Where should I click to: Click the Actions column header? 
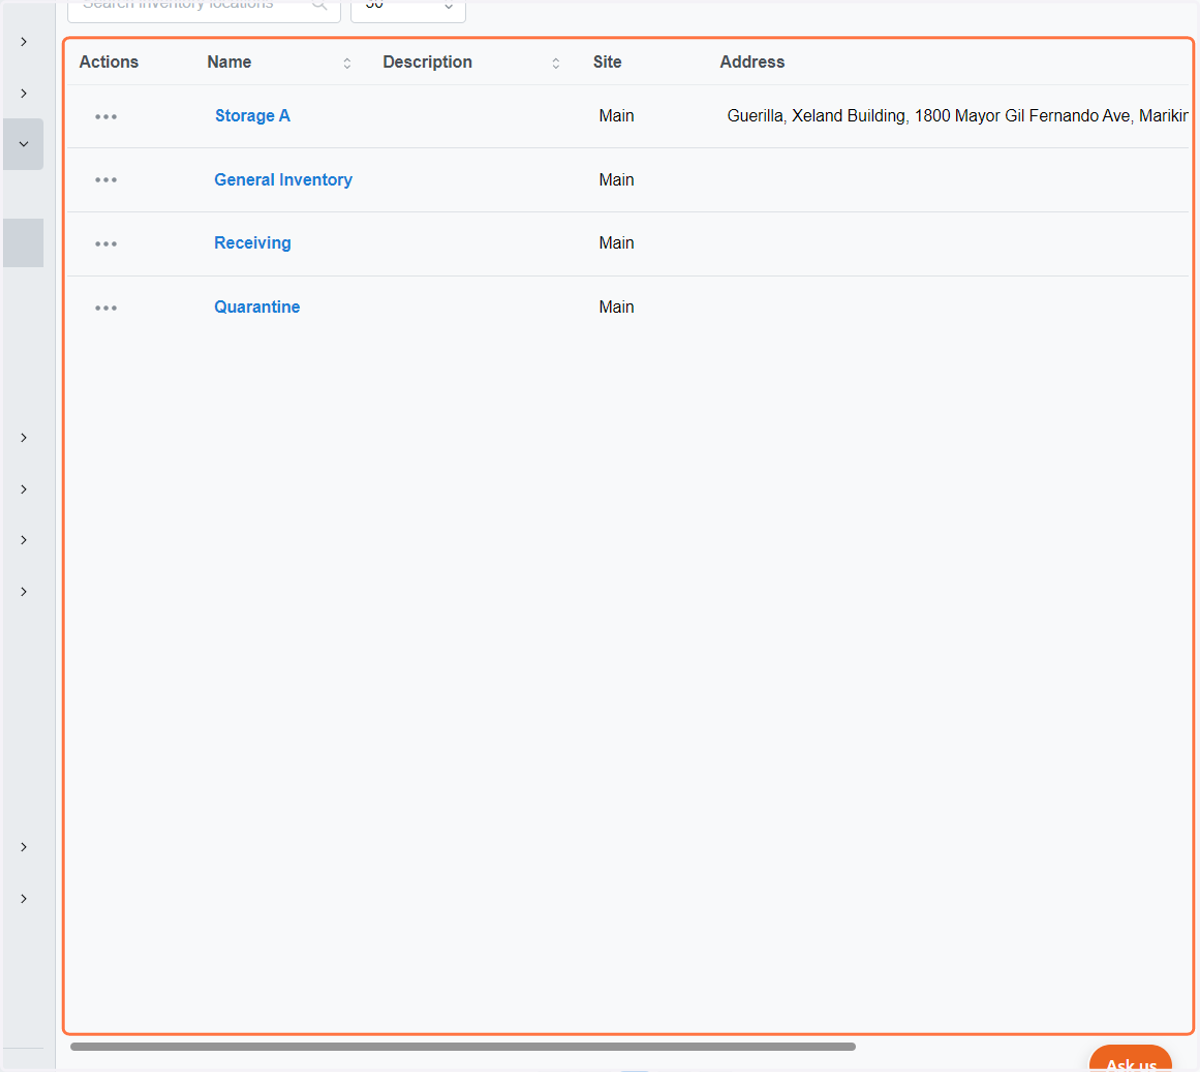point(109,62)
